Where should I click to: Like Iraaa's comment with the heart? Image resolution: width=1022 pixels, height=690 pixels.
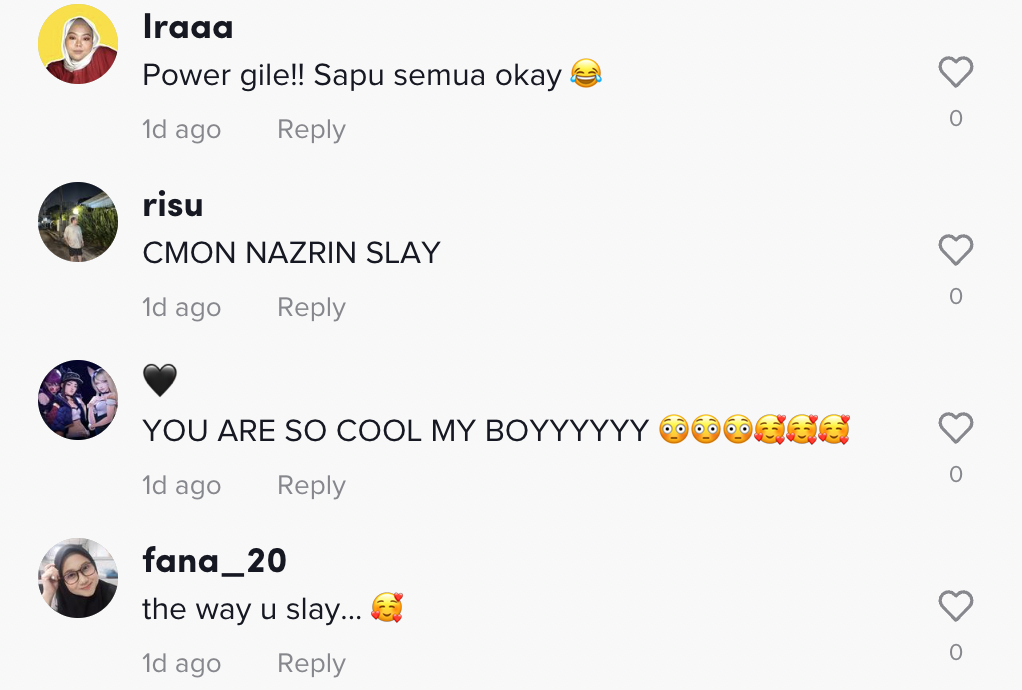click(x=955, y=72)
